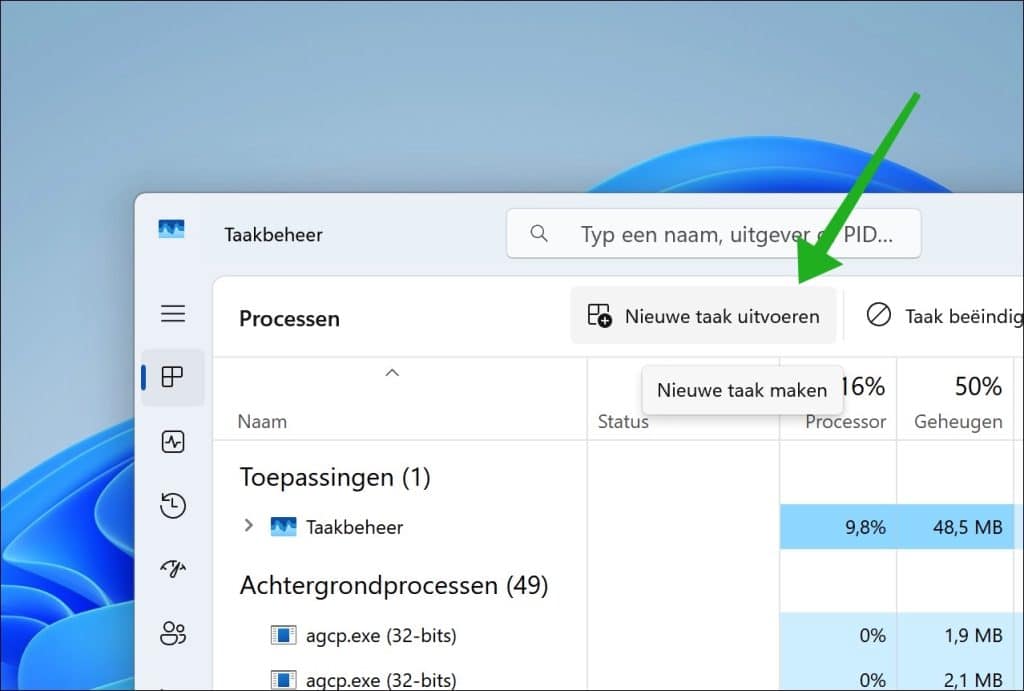Expand the Taakbeheer process row chevron

pos(249,526)
